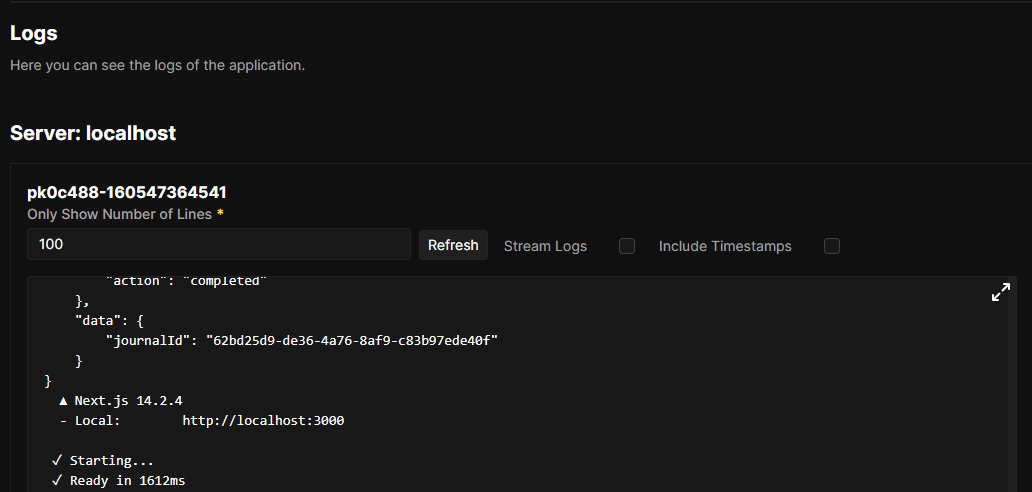Click the Server: localhost heading
The image size is (1032, 492).
click(x=93, y=133)
